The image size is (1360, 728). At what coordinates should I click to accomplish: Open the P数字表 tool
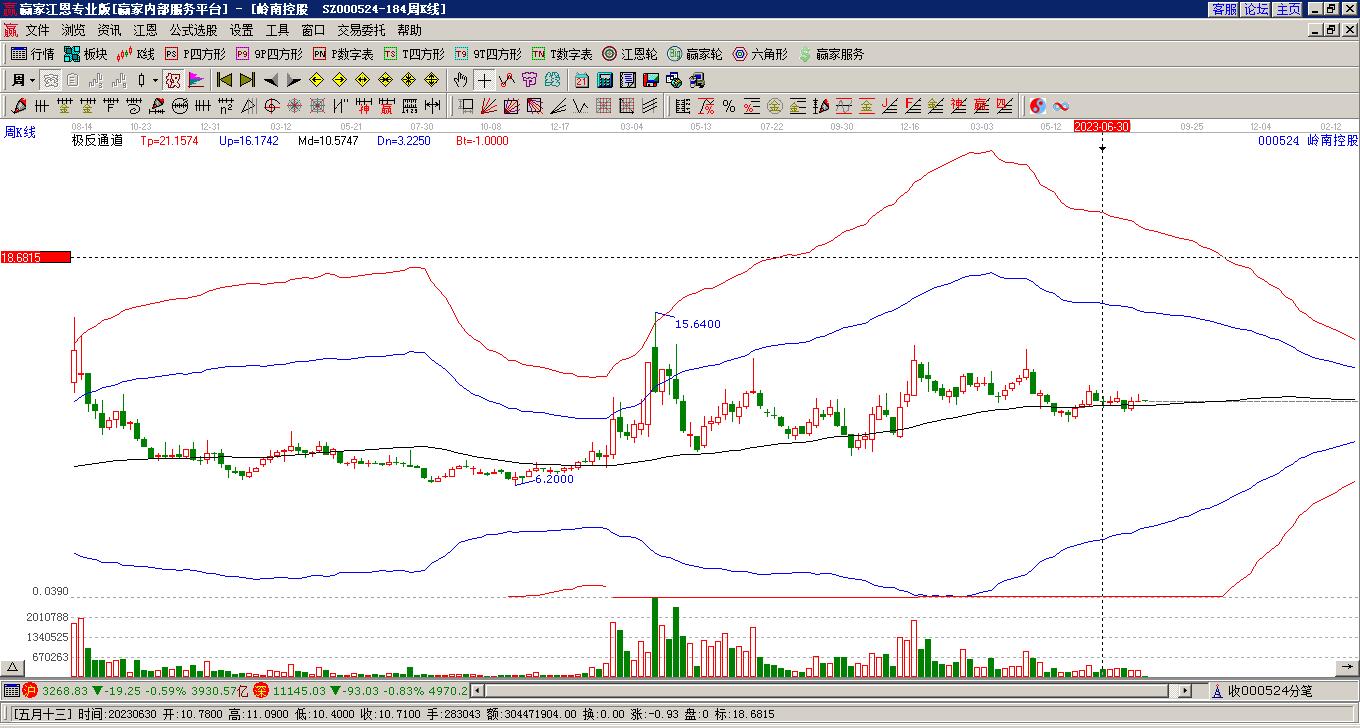point(343,54)
